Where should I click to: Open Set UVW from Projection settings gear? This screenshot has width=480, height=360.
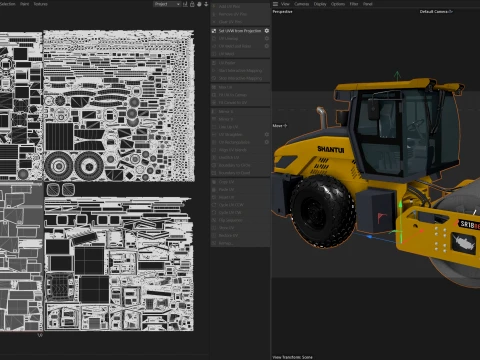click(267, 31)
